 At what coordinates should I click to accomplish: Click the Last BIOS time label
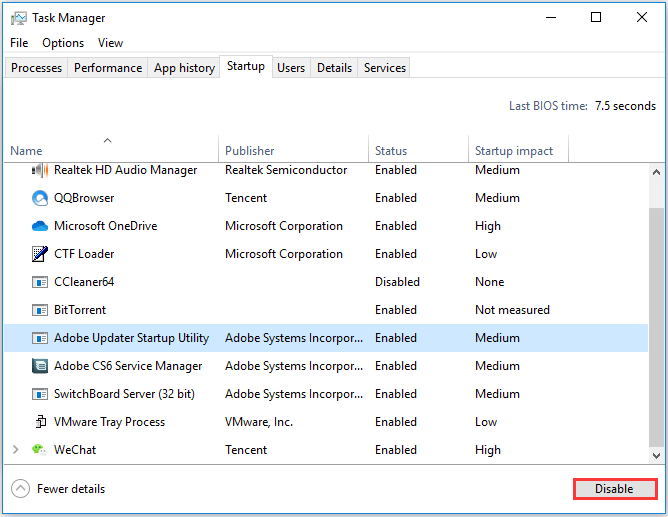tap(548, 106)
